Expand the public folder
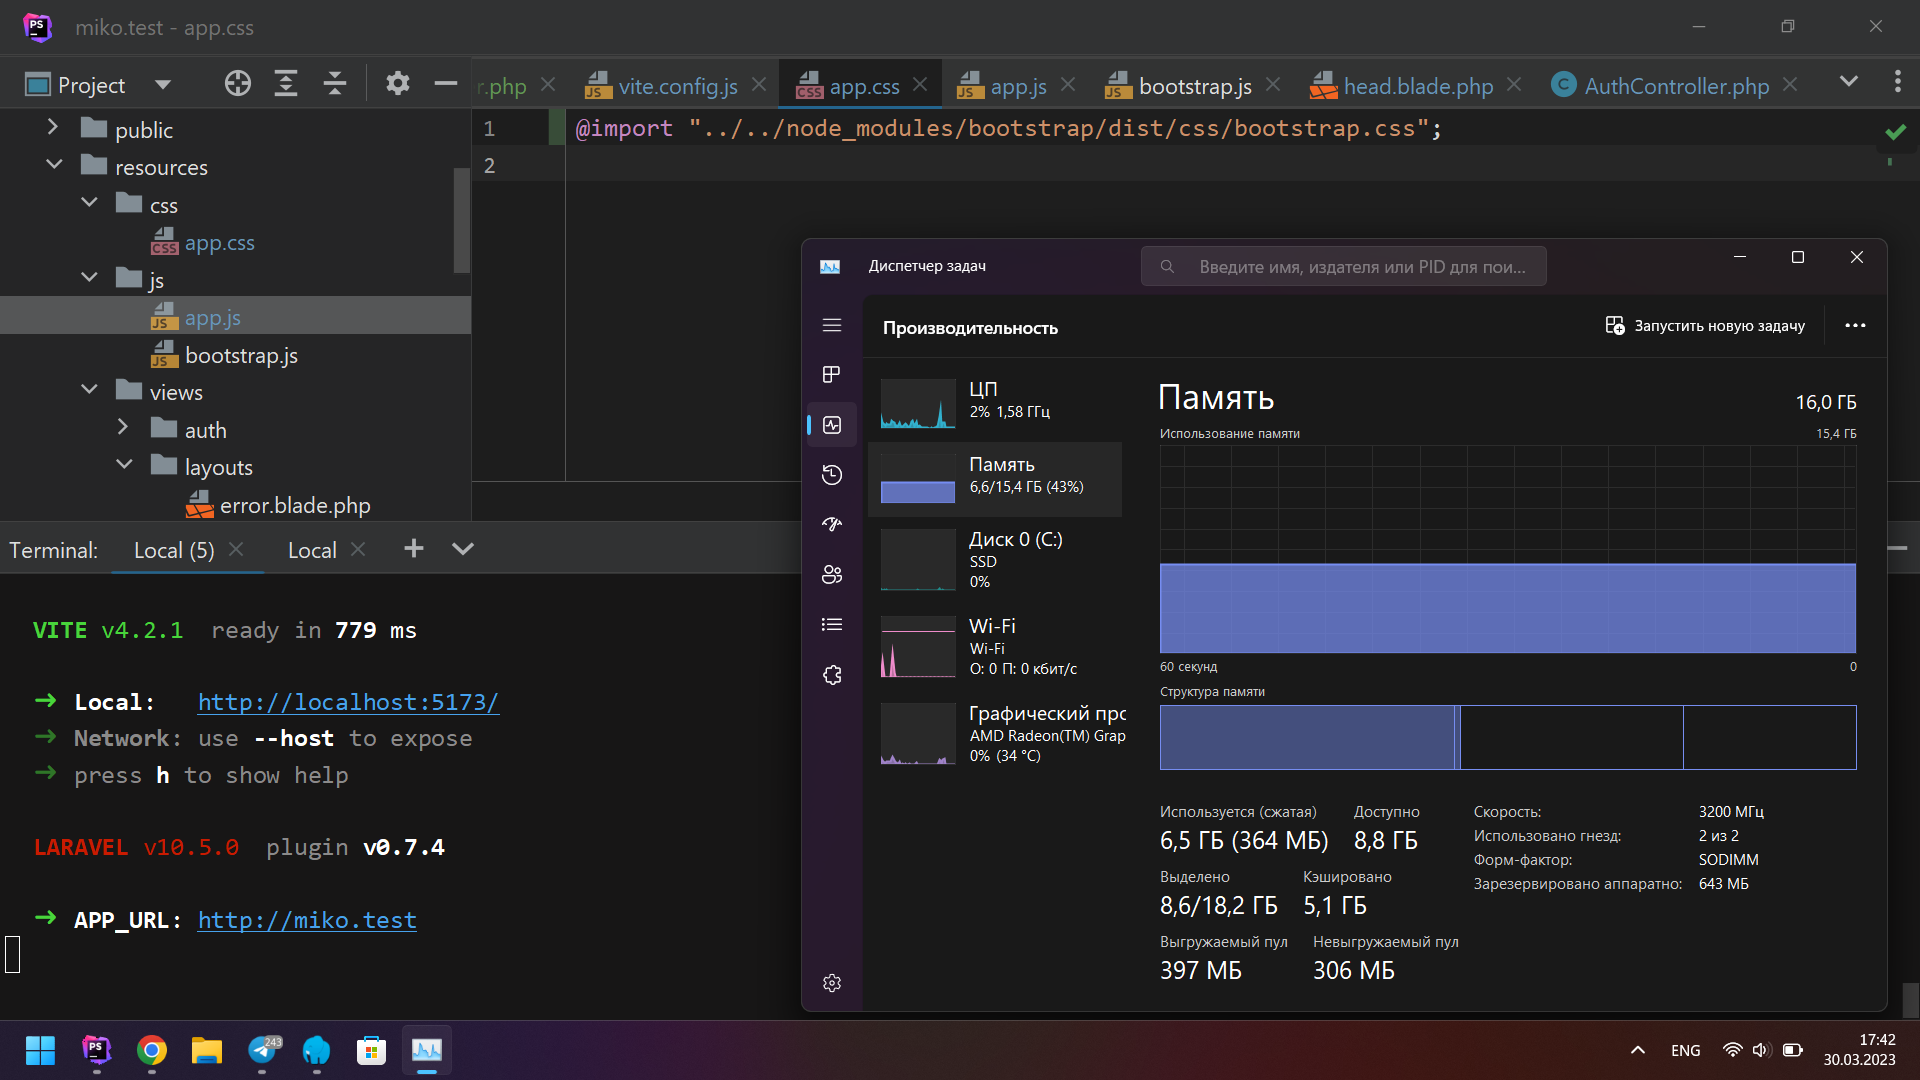Viewport: 1920px width, 1080px height. (x=53, y=128)
